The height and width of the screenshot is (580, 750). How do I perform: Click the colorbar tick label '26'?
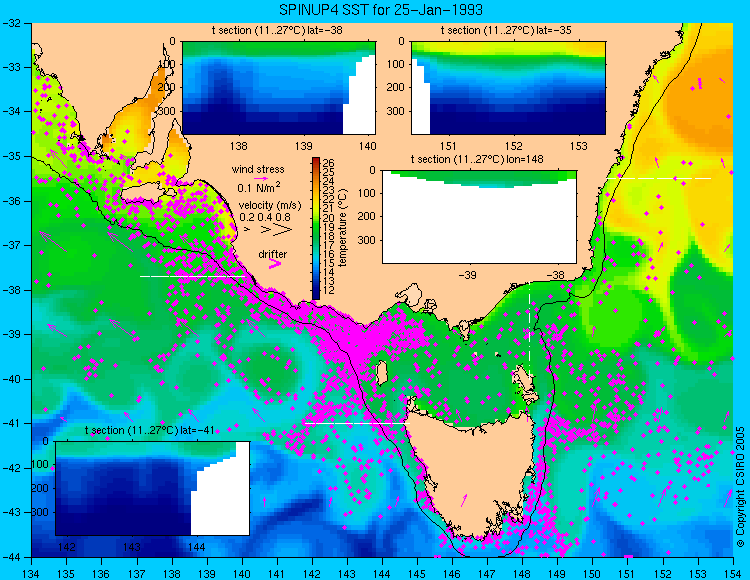pyautogui.click(x=328, y=163)
